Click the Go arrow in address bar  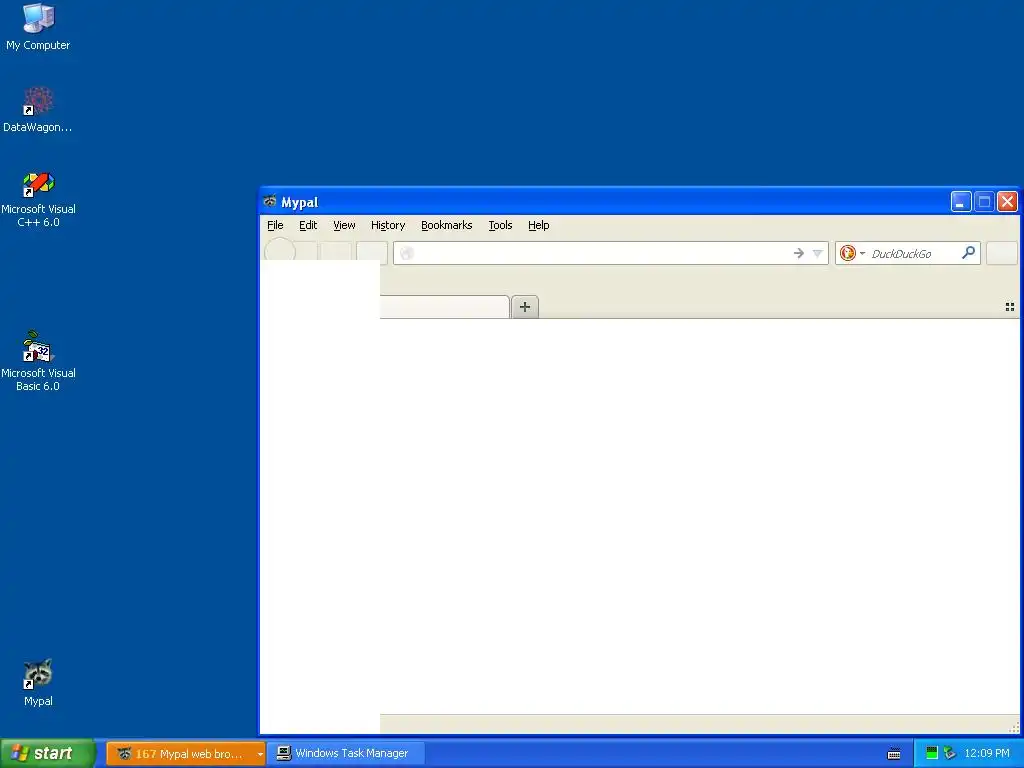(798, 253)
